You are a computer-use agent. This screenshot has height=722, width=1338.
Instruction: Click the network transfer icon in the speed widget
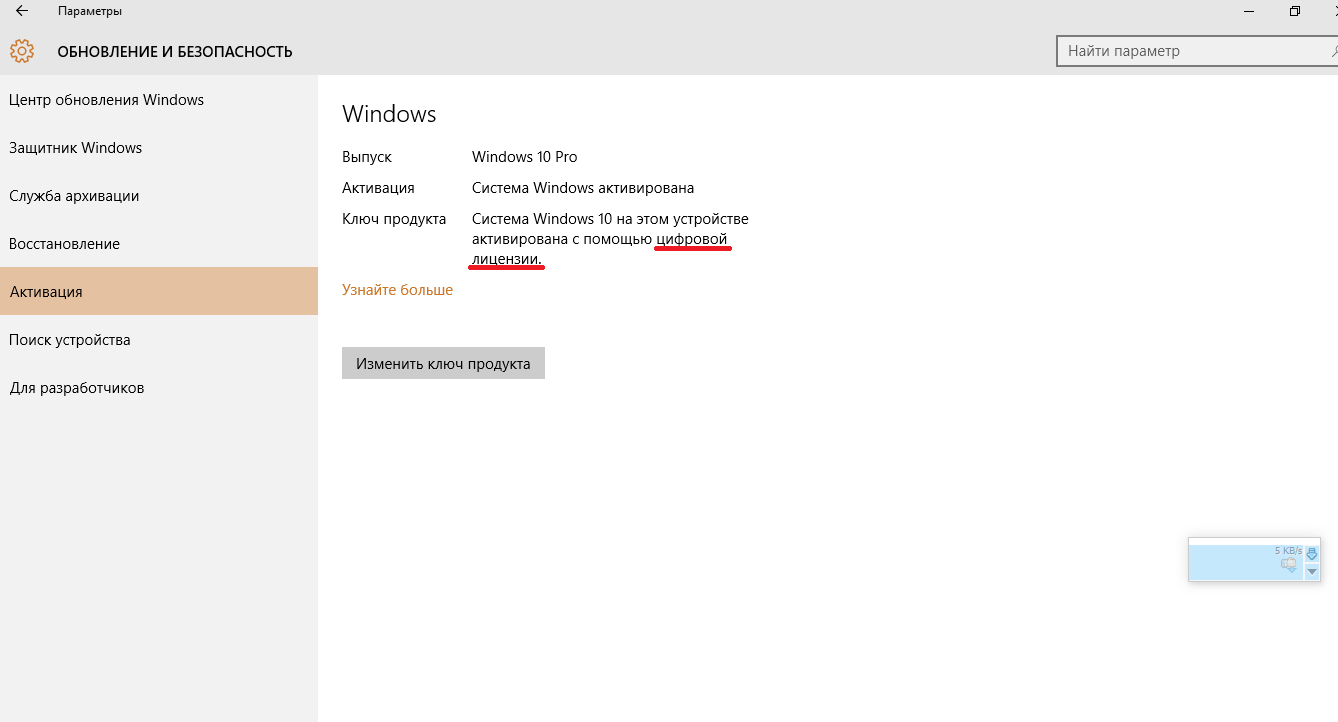(1288, 566)
